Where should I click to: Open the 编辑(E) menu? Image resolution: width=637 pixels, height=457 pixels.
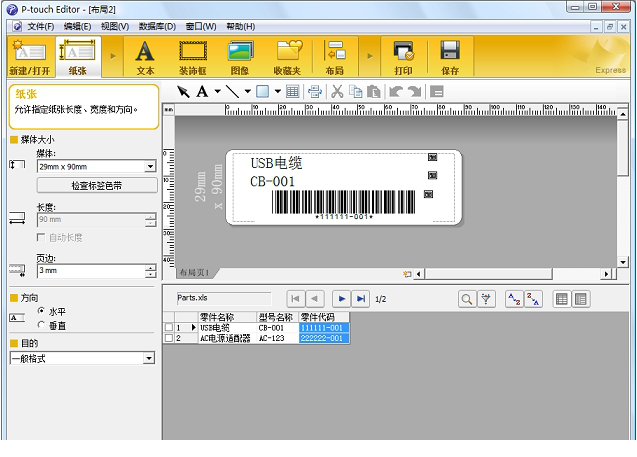(x=77, y=26)
